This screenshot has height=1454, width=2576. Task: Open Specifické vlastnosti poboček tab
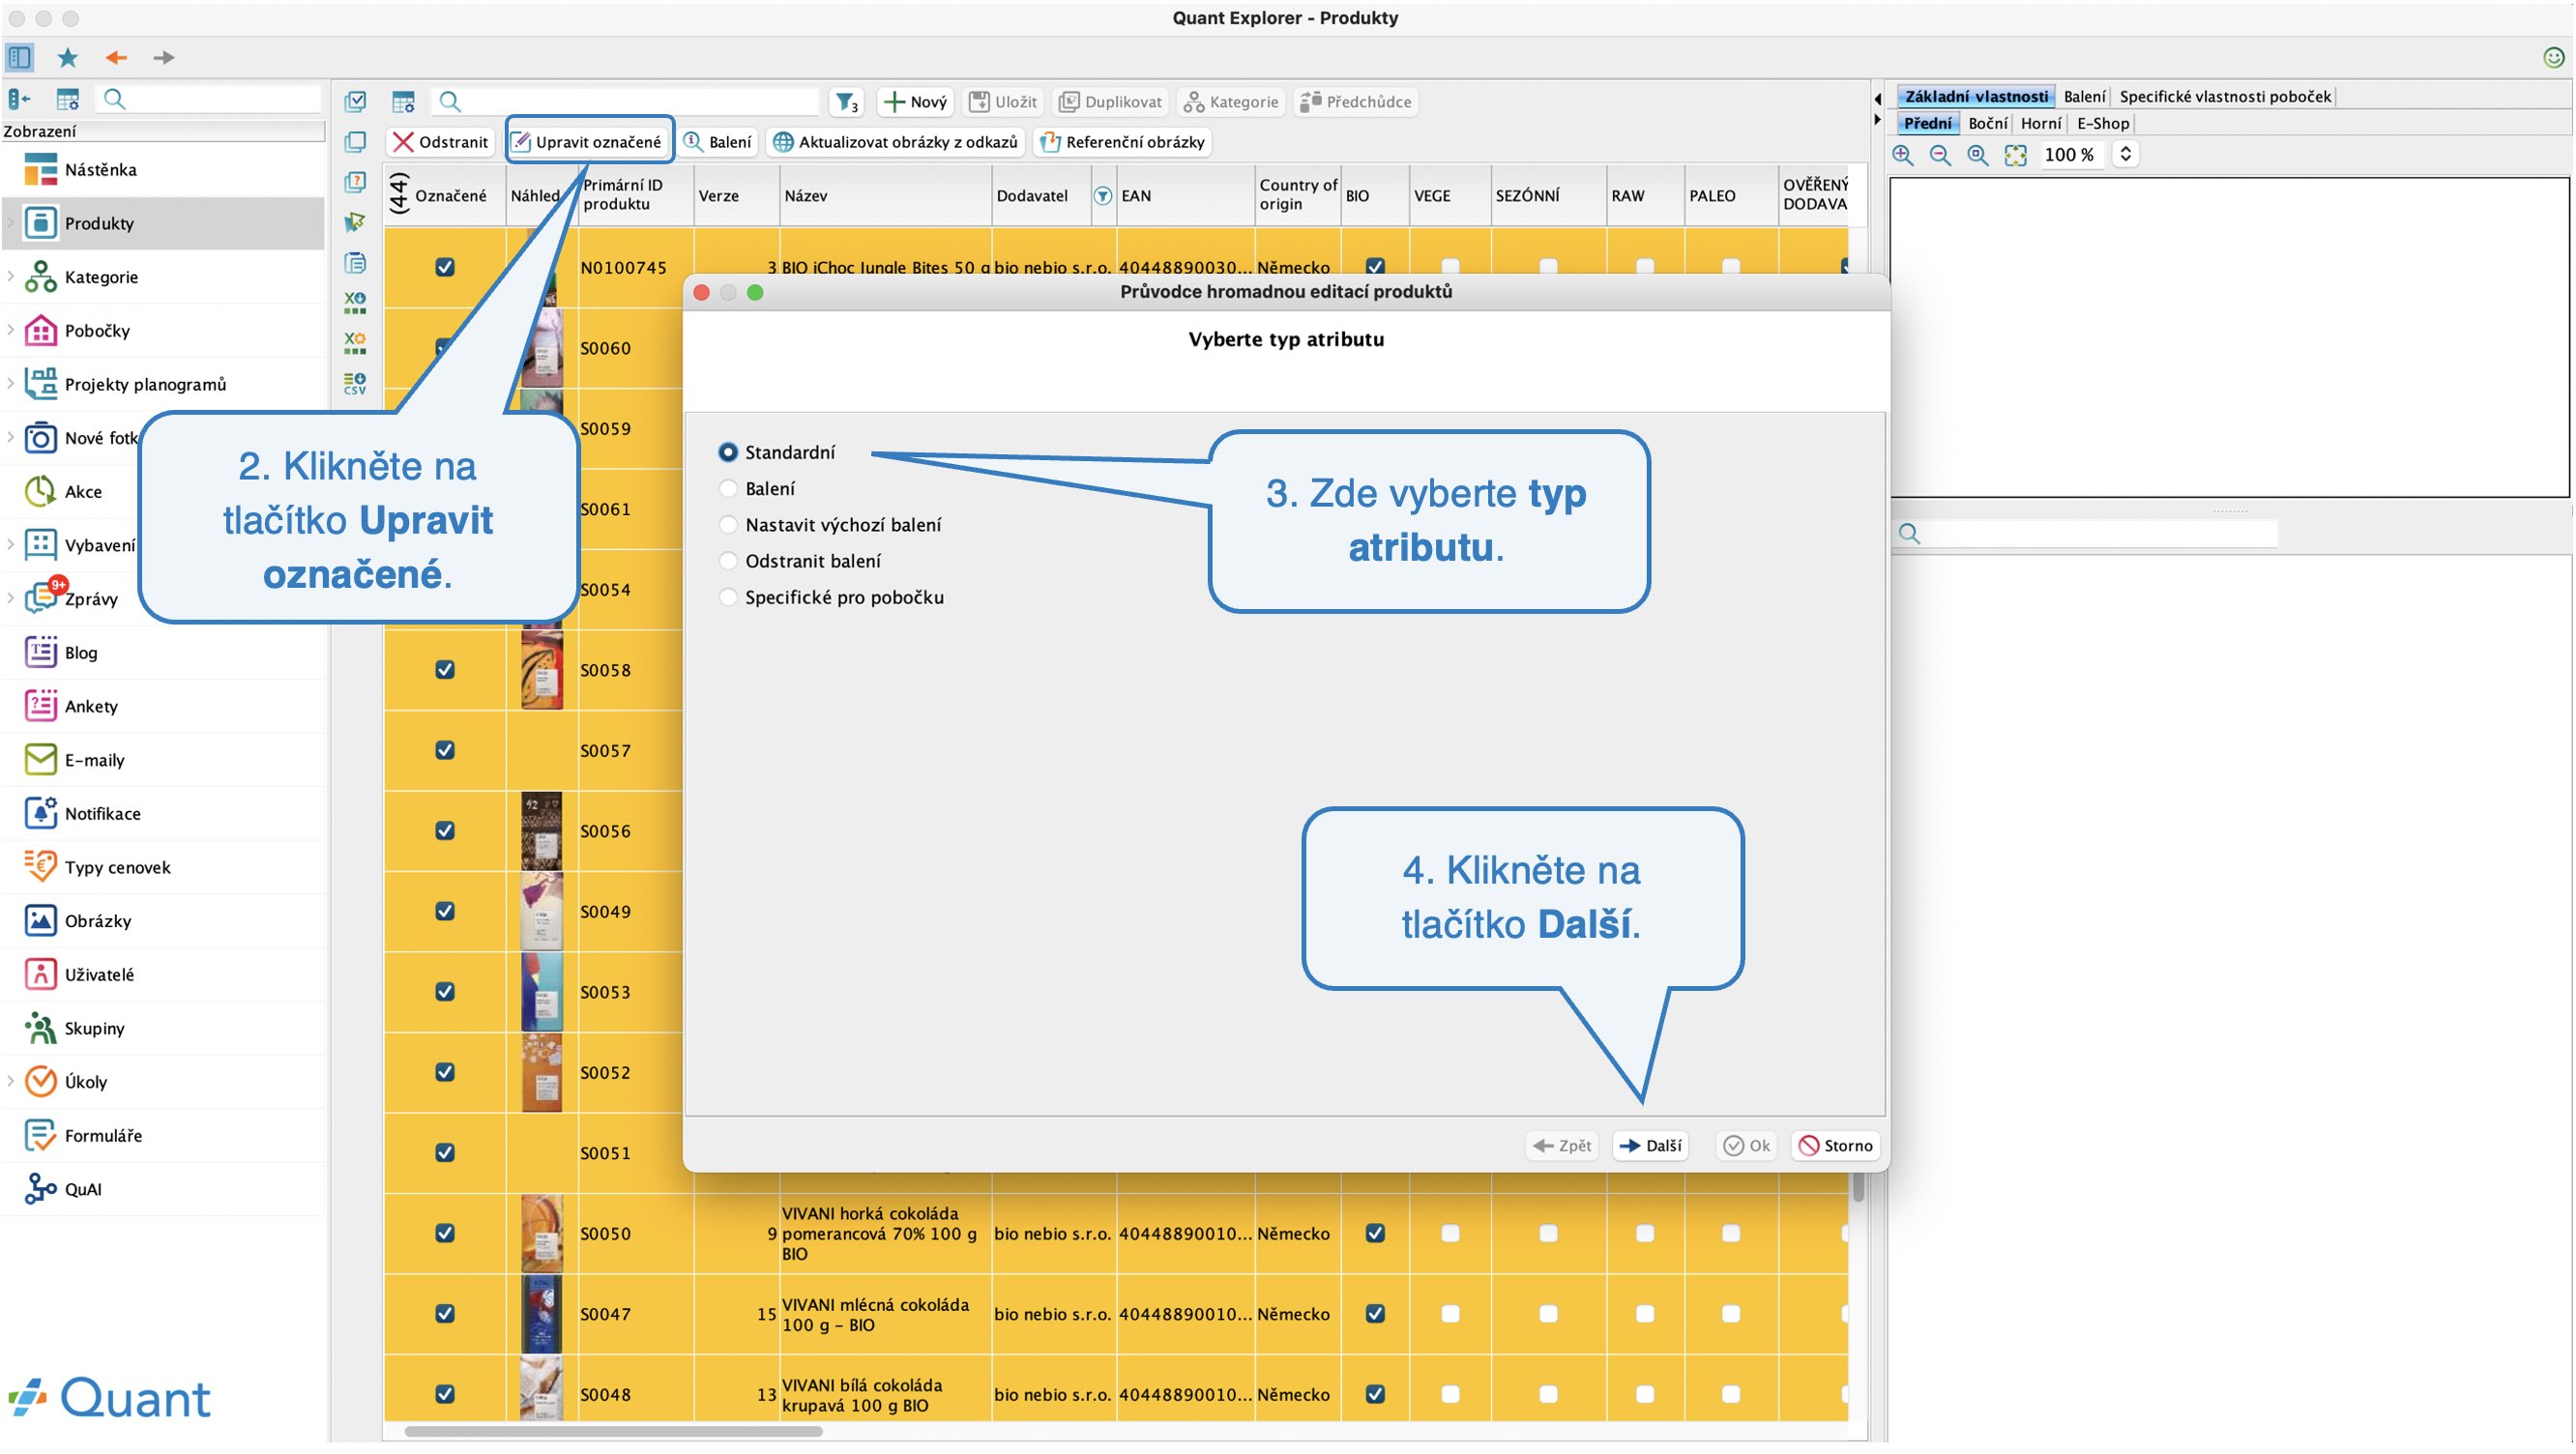2225,96
